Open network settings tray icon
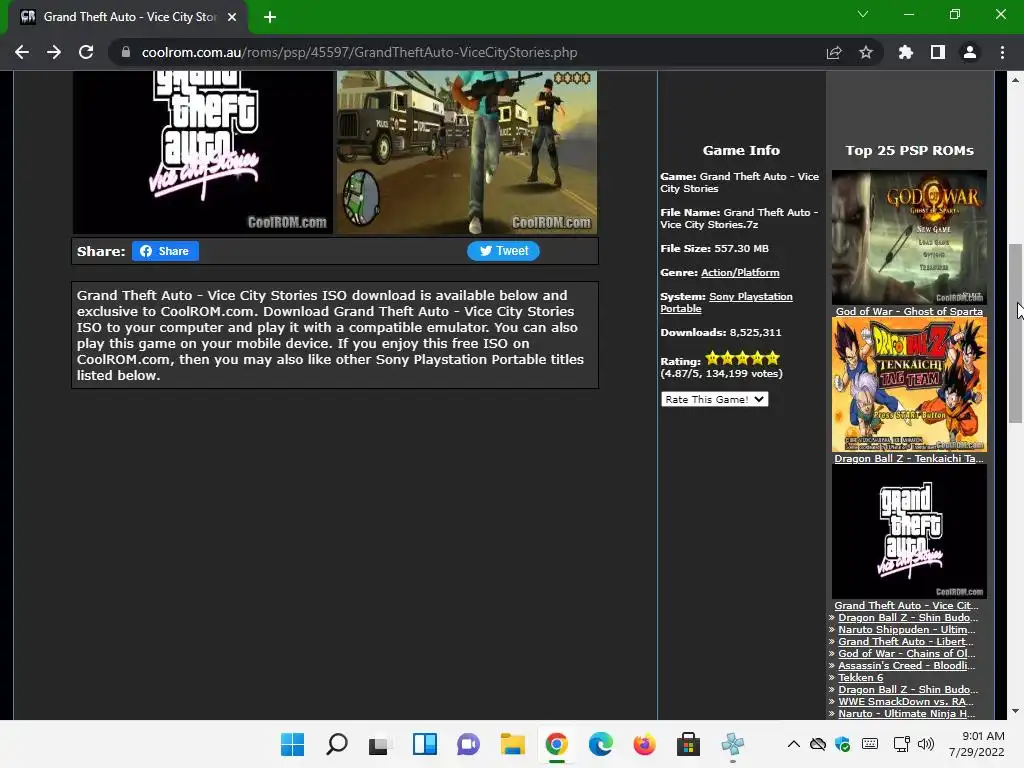Viewport: 1024px width, 768px height. point(902,744)
